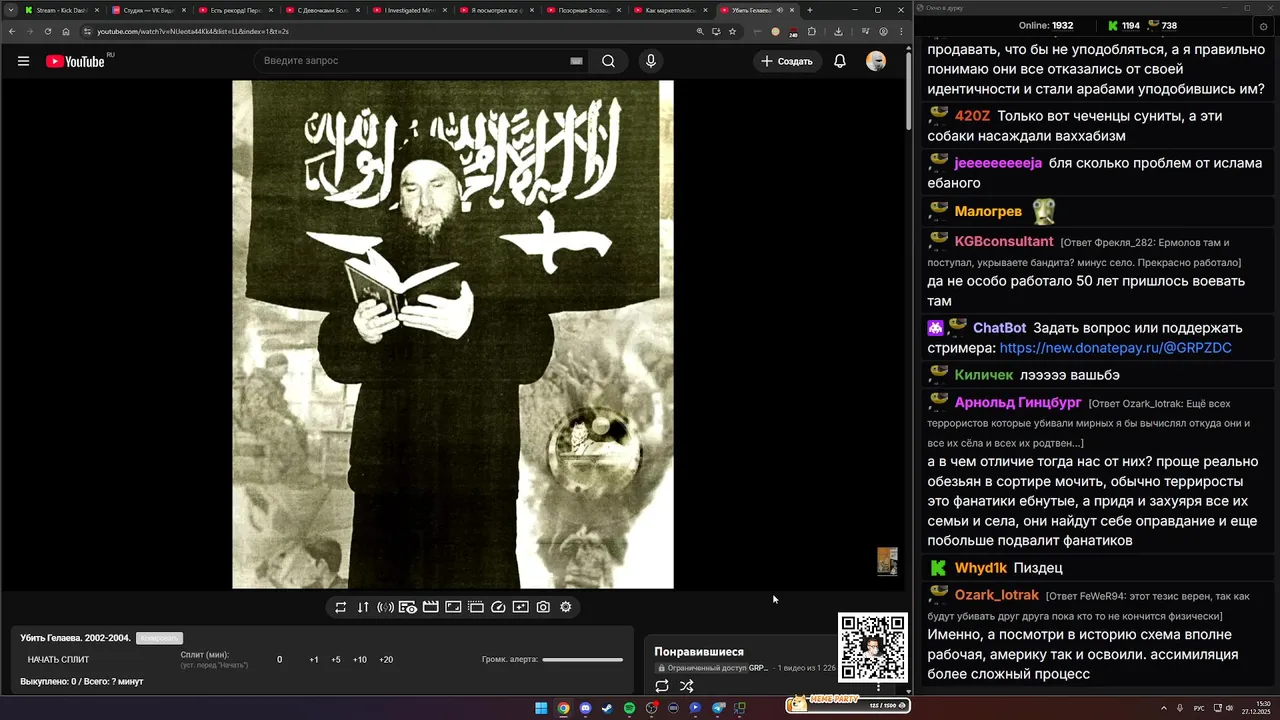Image resolution: width=1280 pixels, height=720 pixels.
Task: Open the tab search dropdown arrow
Action: [x=9, y=10]
